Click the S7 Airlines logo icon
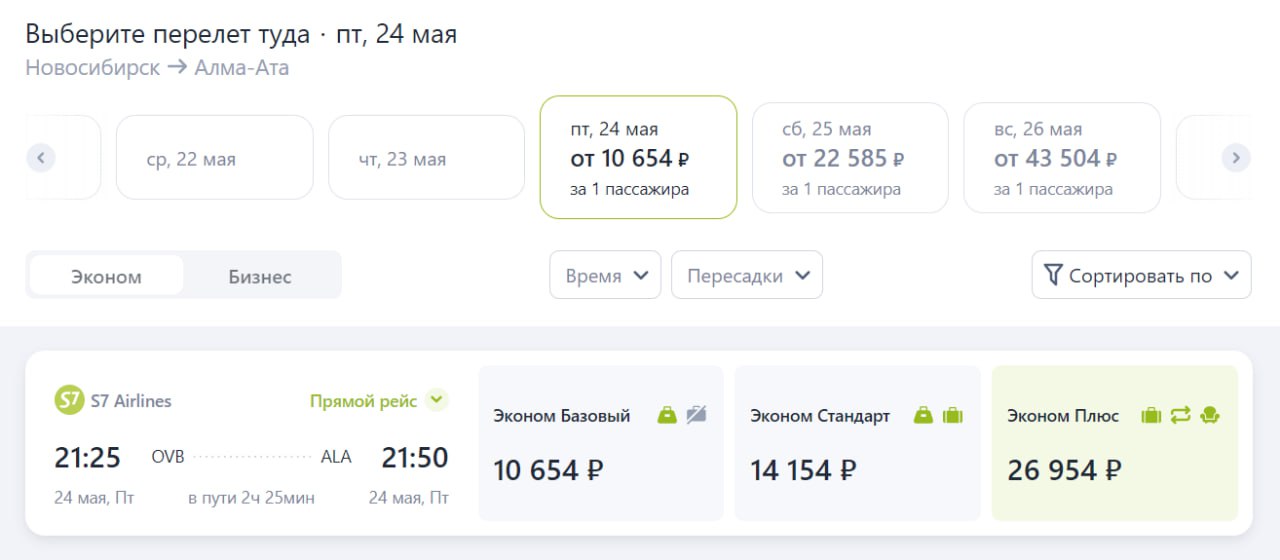Viewport: 1280px width, 560px height. click(x=69, y=401)
